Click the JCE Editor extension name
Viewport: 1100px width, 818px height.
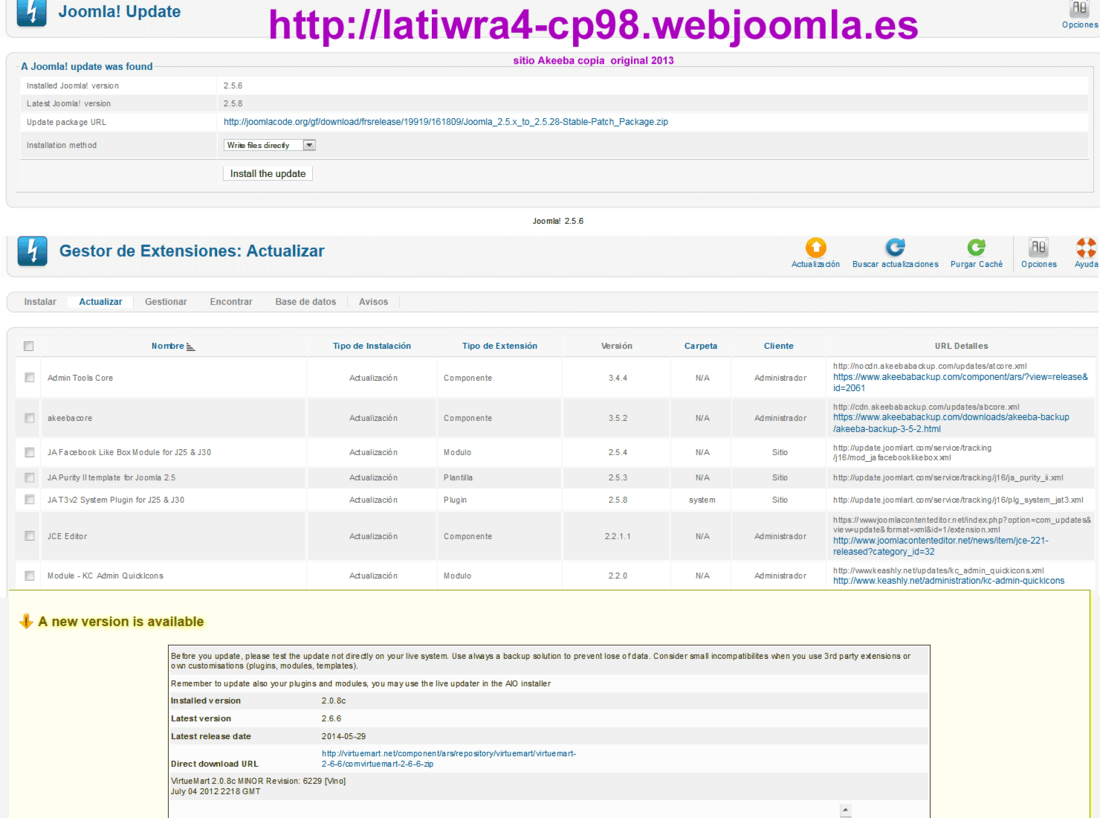(67, 536)
